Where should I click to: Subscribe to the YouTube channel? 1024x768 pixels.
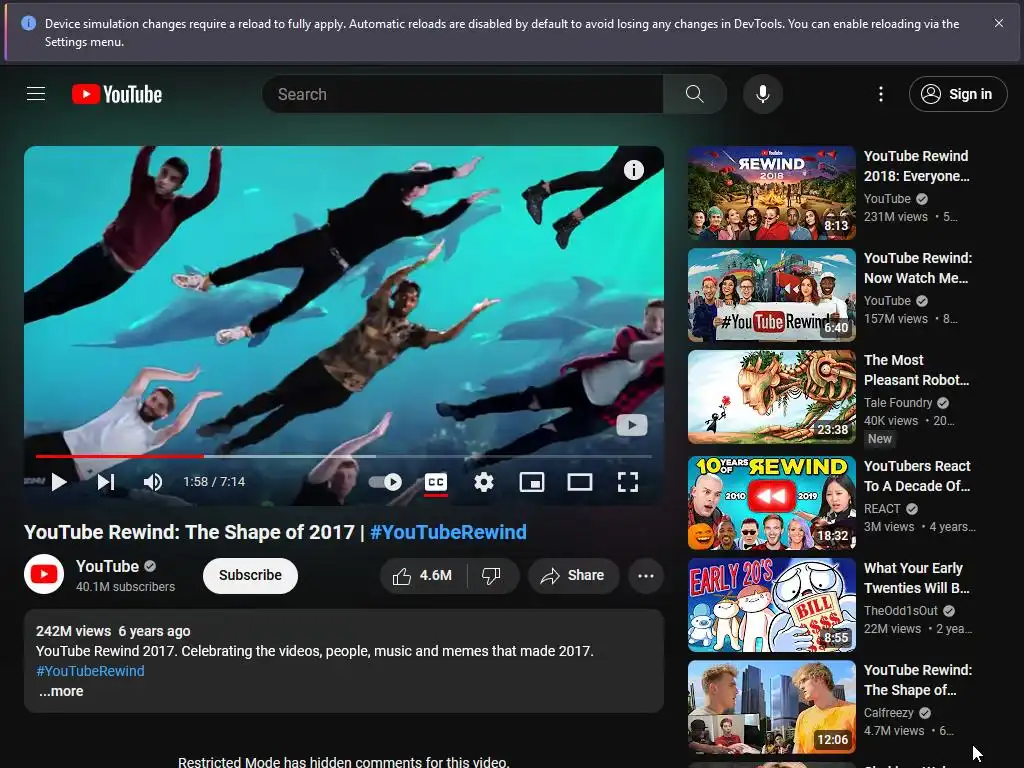pyautogui.click(x=250, y=575)
